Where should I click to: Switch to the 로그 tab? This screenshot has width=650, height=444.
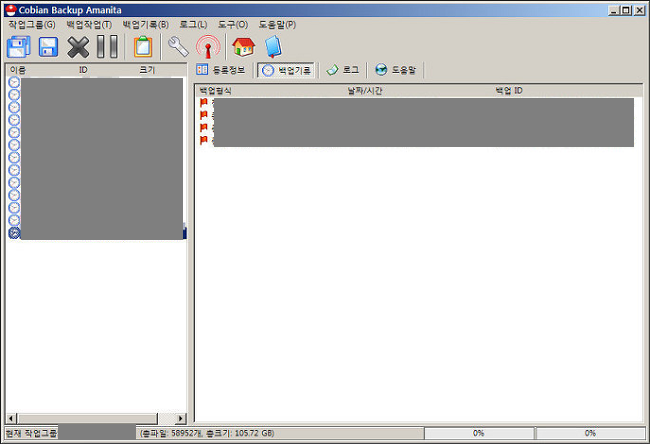(x=342, y=70)
